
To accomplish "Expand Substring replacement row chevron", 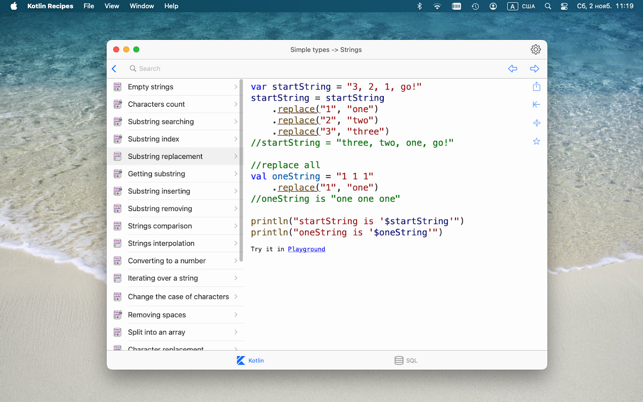I will click(236, 156).
